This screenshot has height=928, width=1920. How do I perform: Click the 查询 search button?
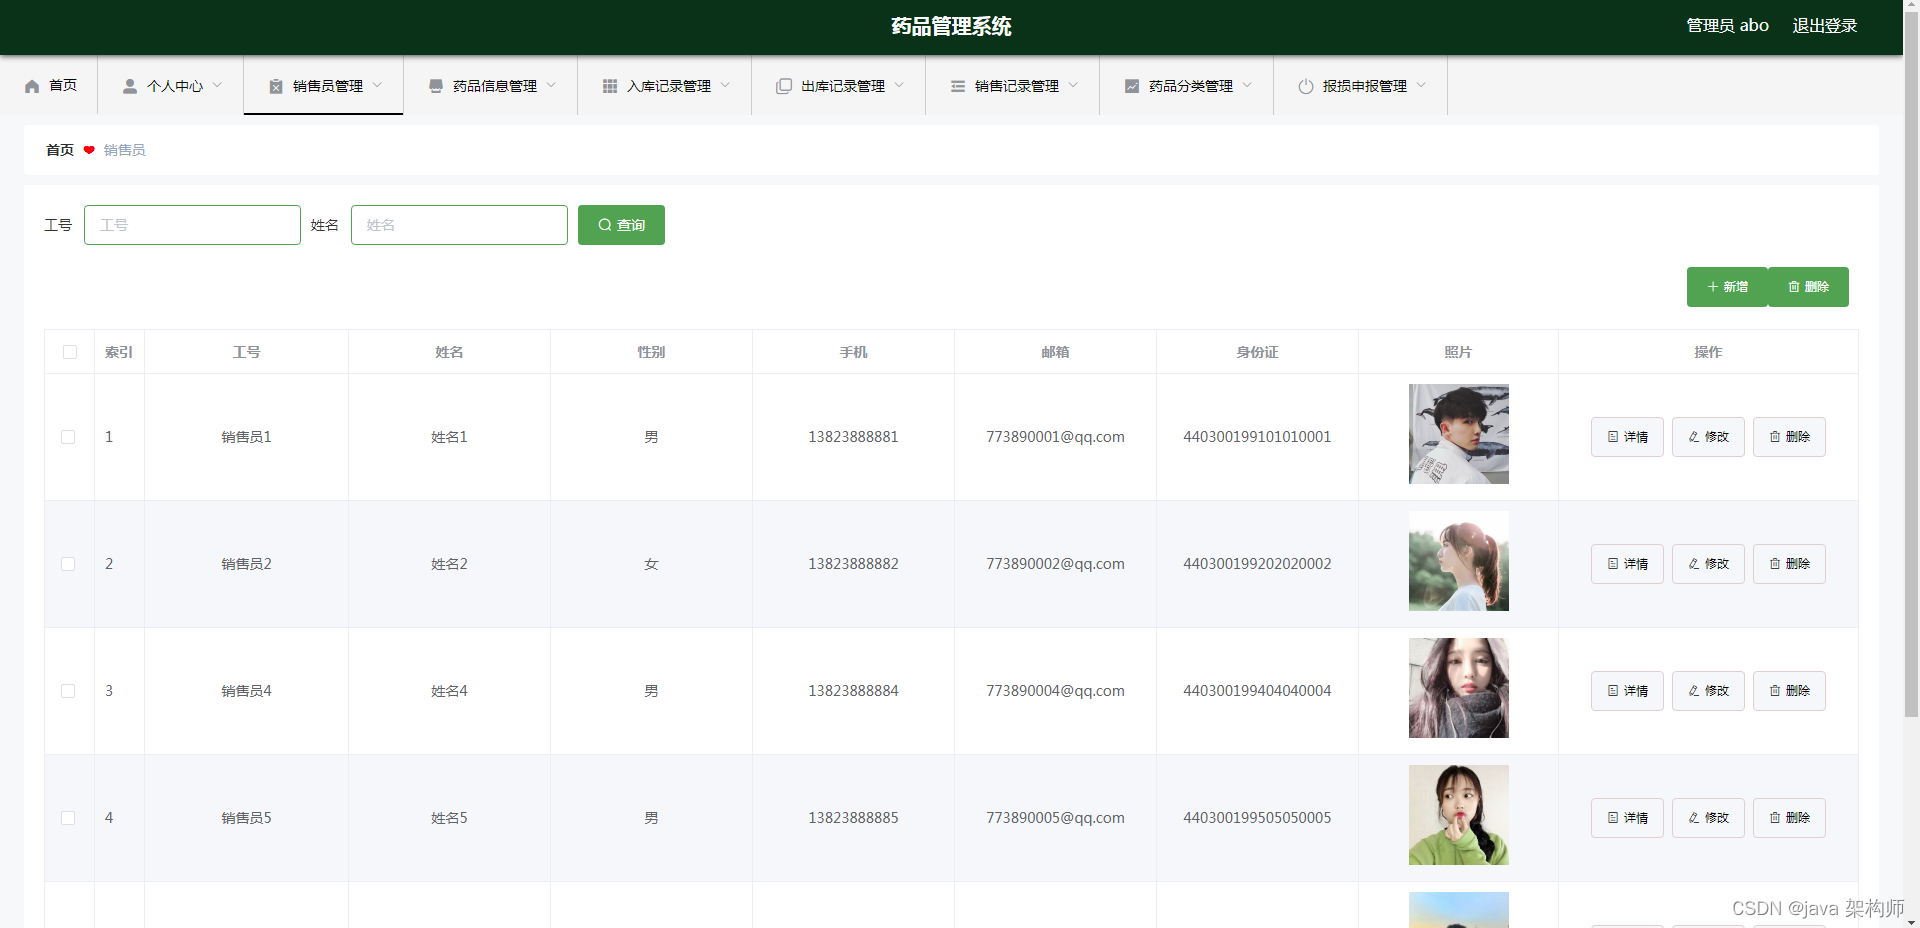coord(621,225)
